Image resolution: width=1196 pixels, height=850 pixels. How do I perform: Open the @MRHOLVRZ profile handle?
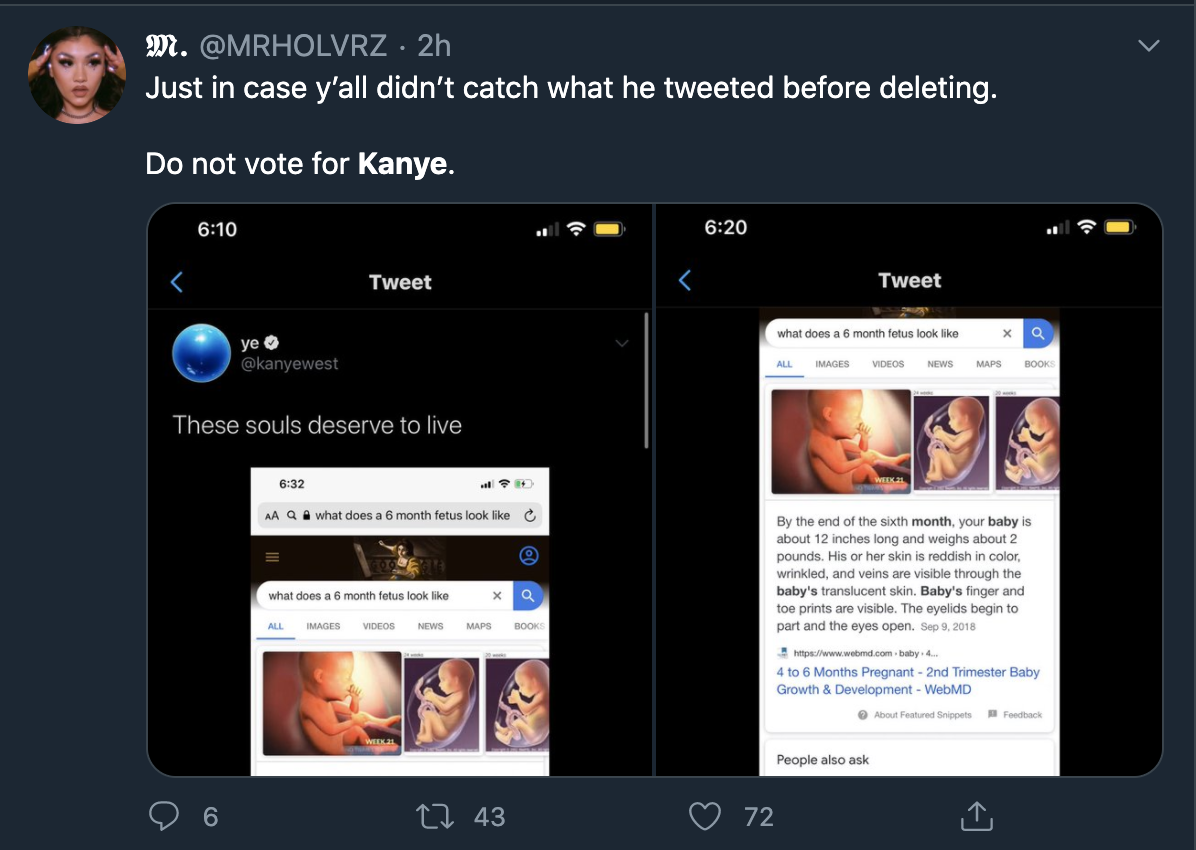(295, 45)
